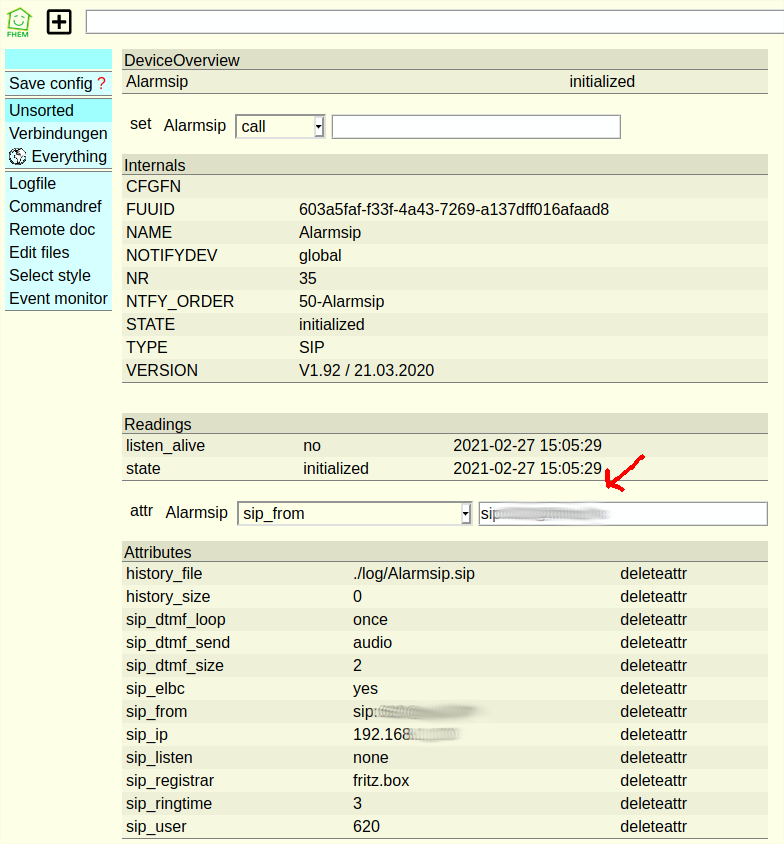Click the attr link for Alarmsip
784x844 pixels.
pos(141,511)
